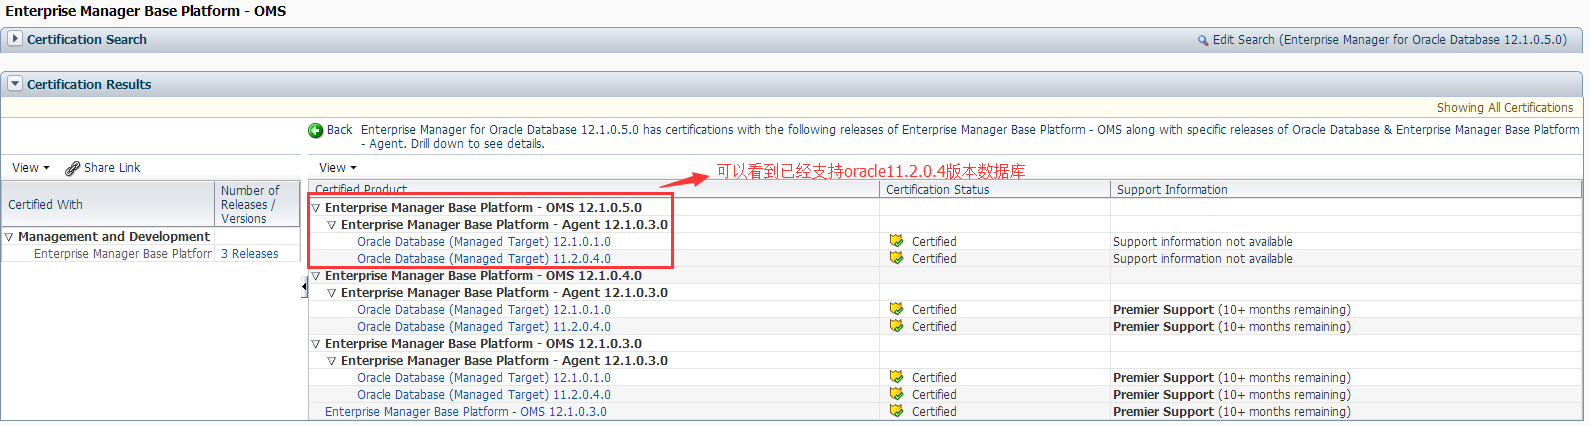Collapse OMS 12.1.0.5.0 tree node
Viewport: 1590px width, 426px height.
(316, 208)
